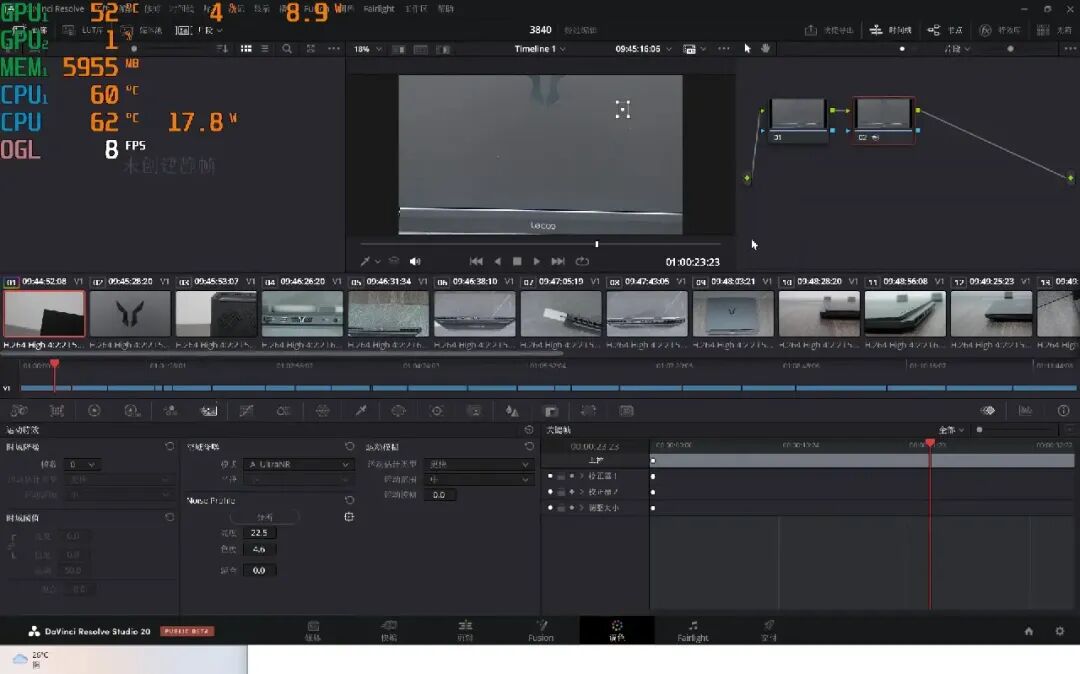Search the gallery with magnifier icon

pyautogui.click(x=287, y=49)
